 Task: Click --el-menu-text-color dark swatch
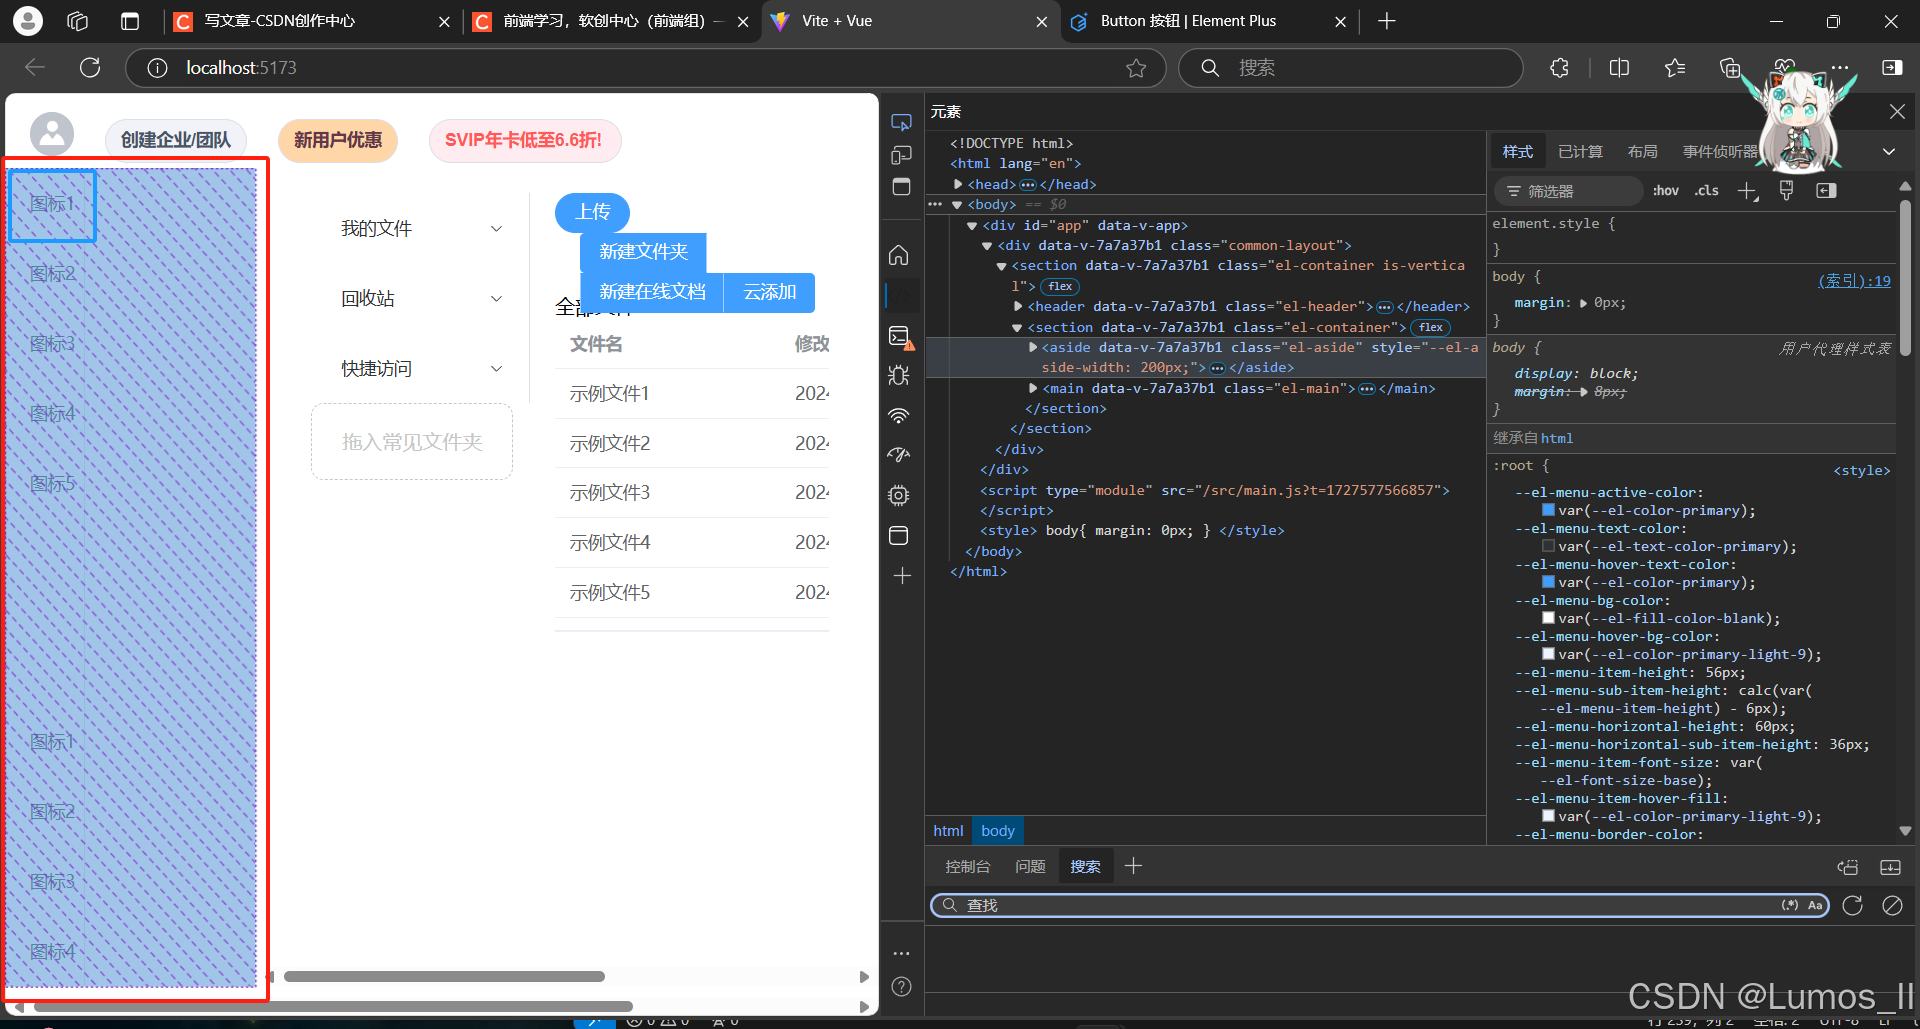[1548, 546]
